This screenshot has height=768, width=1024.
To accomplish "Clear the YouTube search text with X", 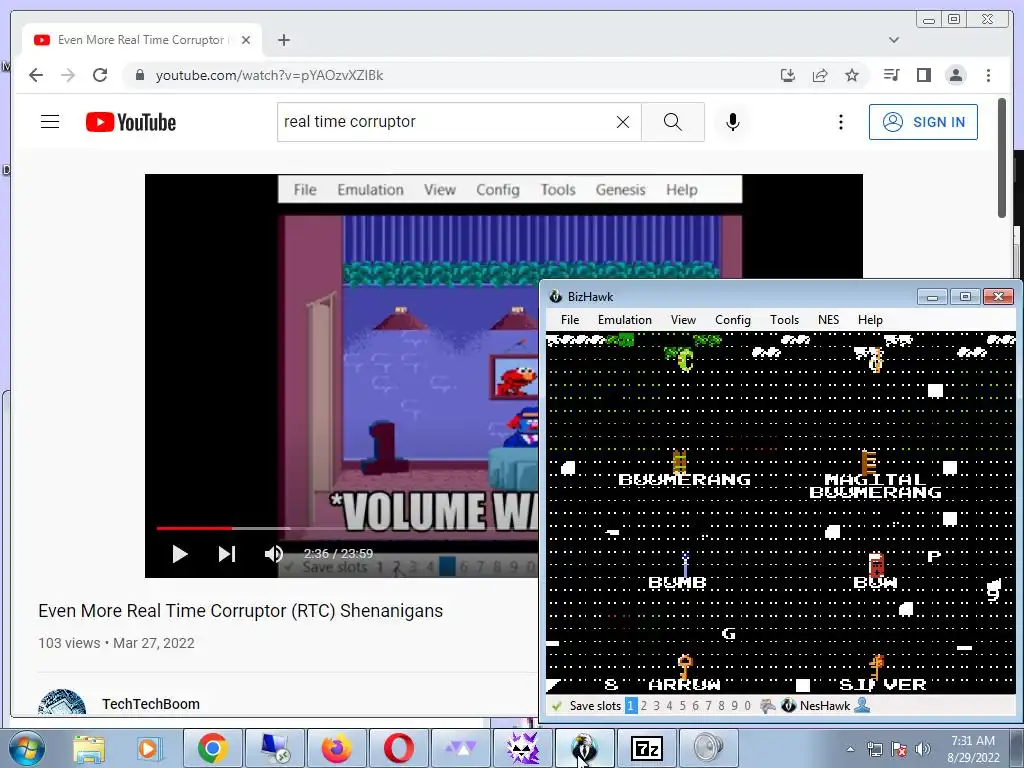I will 623,121.
